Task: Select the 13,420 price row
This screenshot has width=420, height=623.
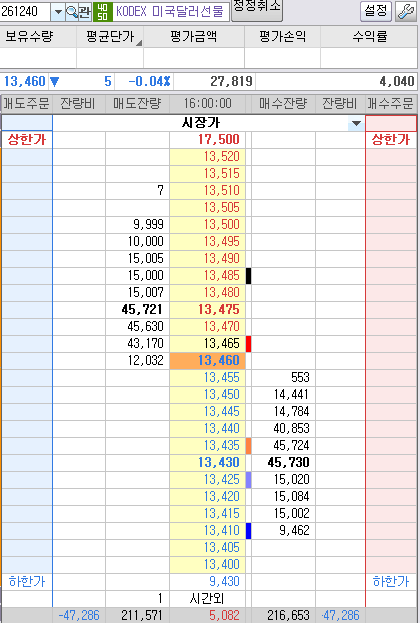Action: 207,496
